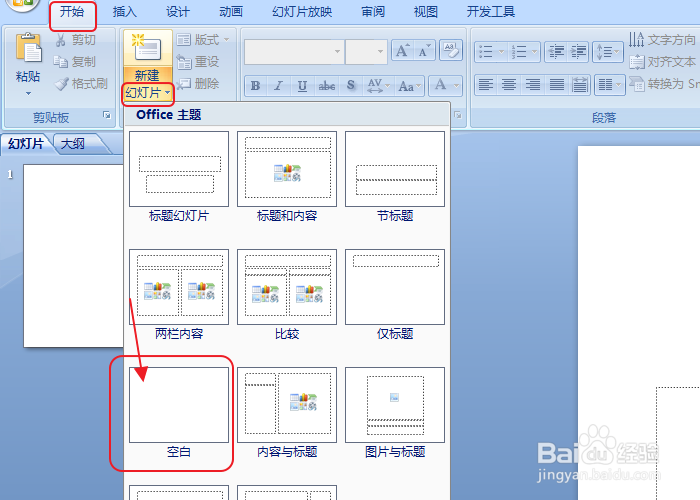Open the font color dropdown arrow
The width and height of the screenshot is (700, 500).
click(456, 85)
